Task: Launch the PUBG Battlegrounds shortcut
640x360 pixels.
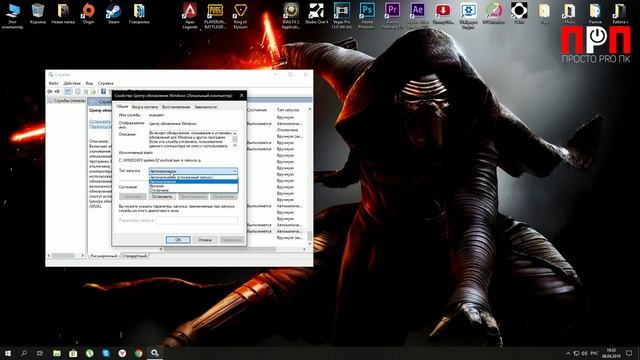Action: (215, 16)
